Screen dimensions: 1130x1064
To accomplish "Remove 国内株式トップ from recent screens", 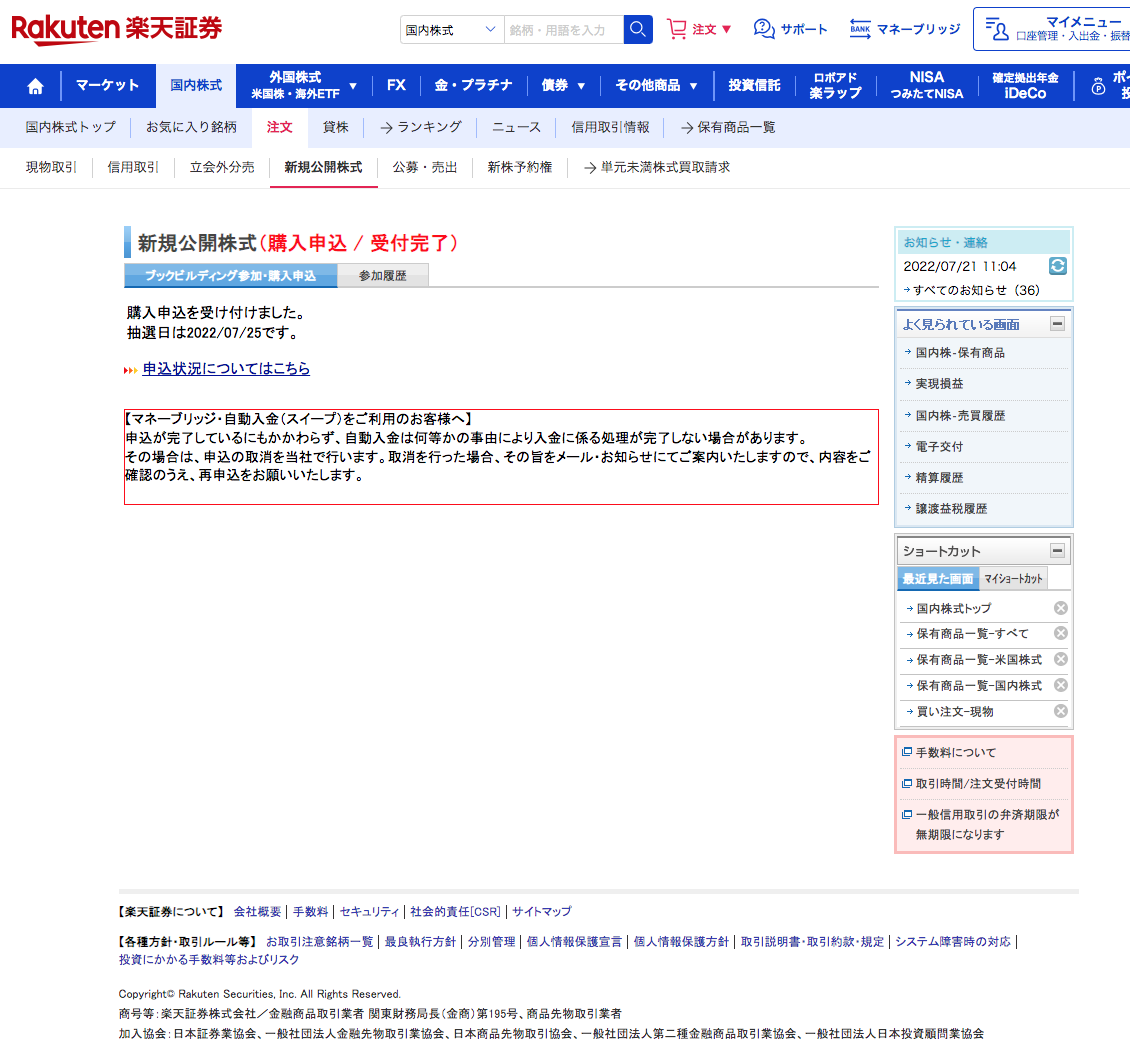I will (x=1060, y=608).
